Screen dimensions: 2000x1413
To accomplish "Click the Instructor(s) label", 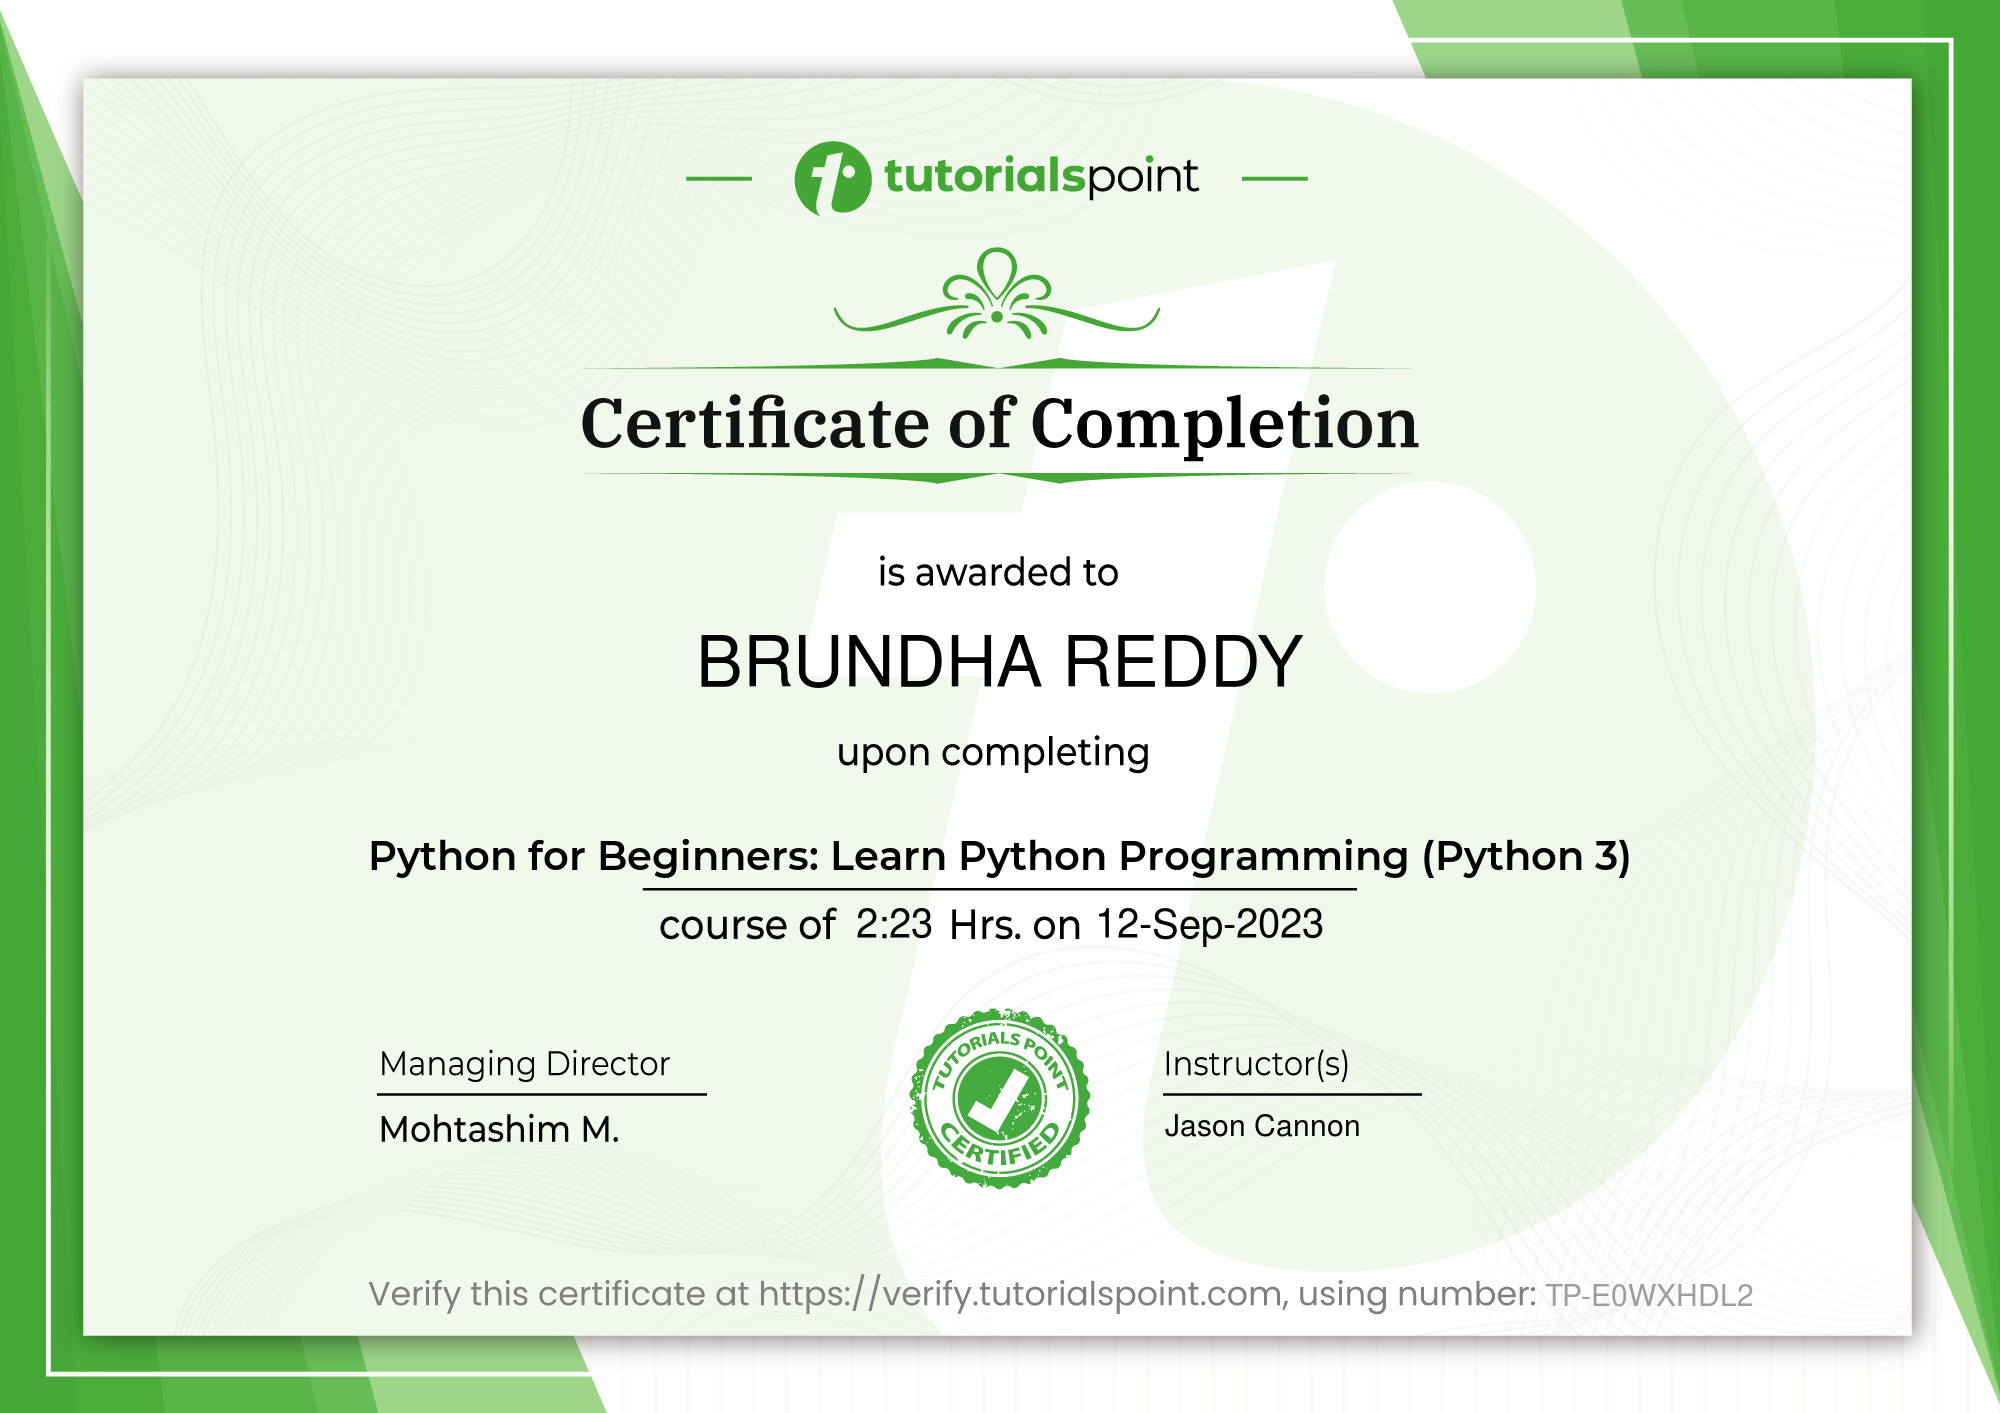I will pyautogui.click(x=1256, y=1064).
